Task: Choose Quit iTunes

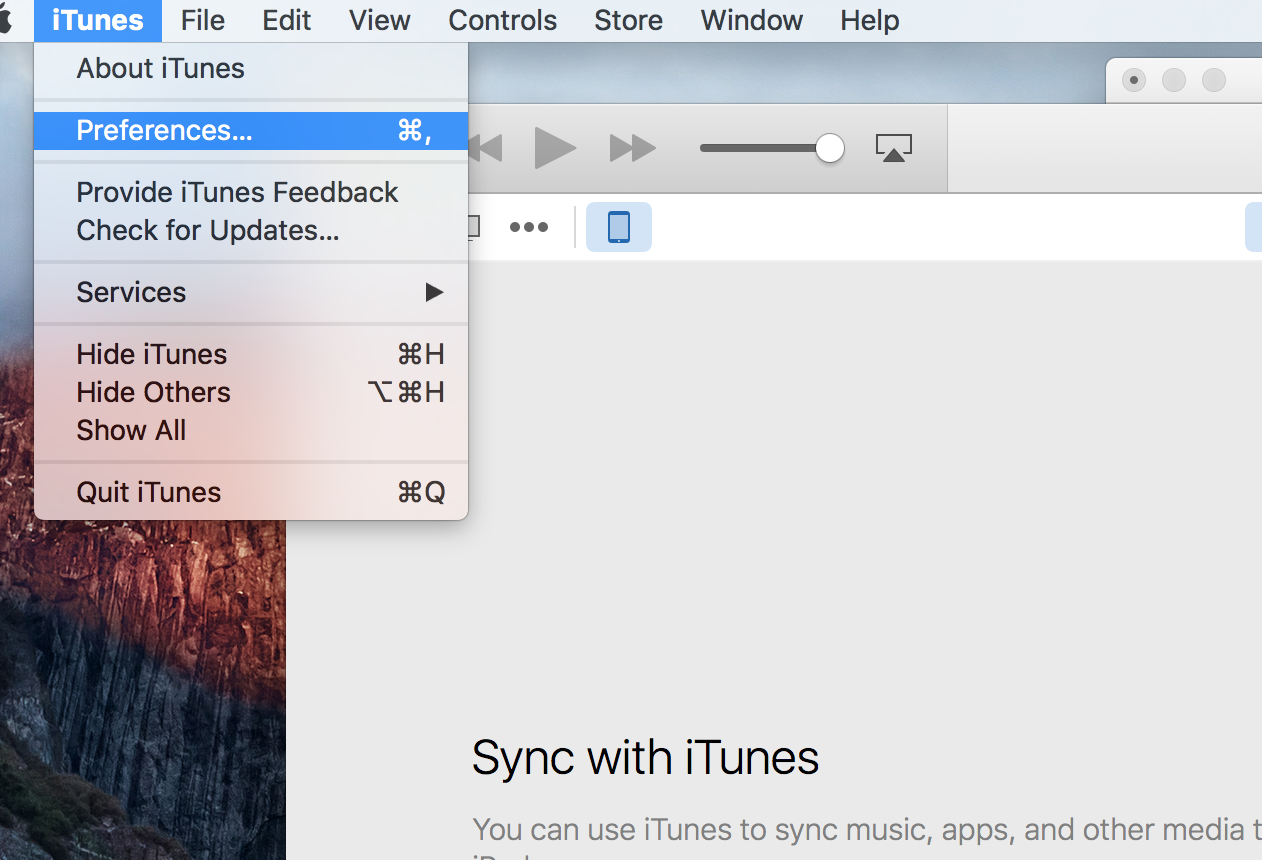Action: [x=251, y=492]
